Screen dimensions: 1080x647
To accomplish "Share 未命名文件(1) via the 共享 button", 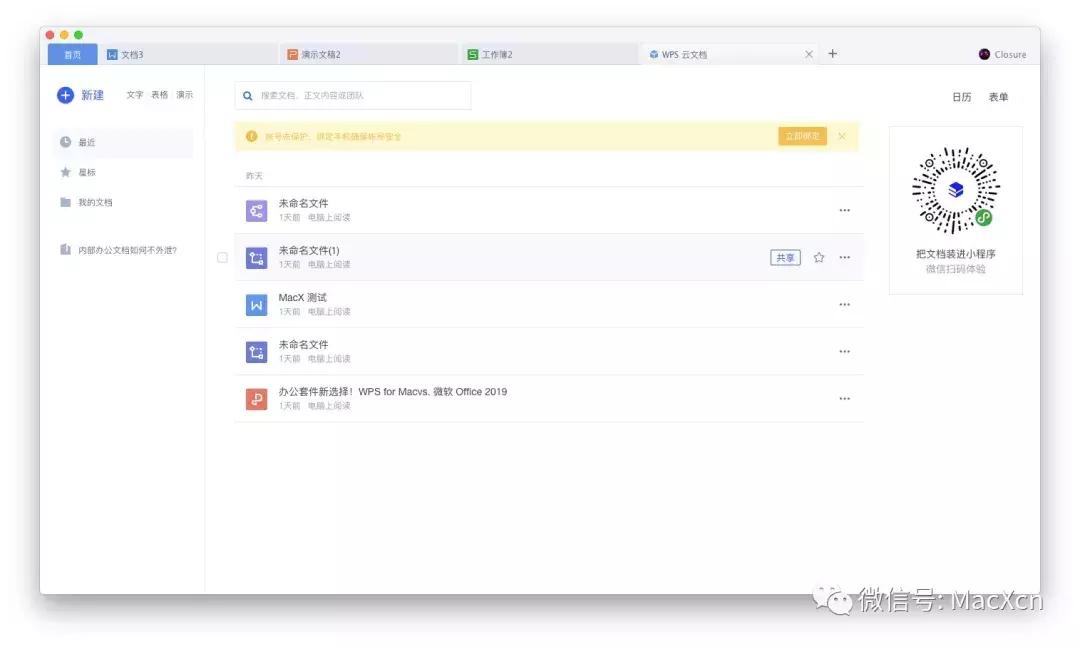I will [784, 257].
